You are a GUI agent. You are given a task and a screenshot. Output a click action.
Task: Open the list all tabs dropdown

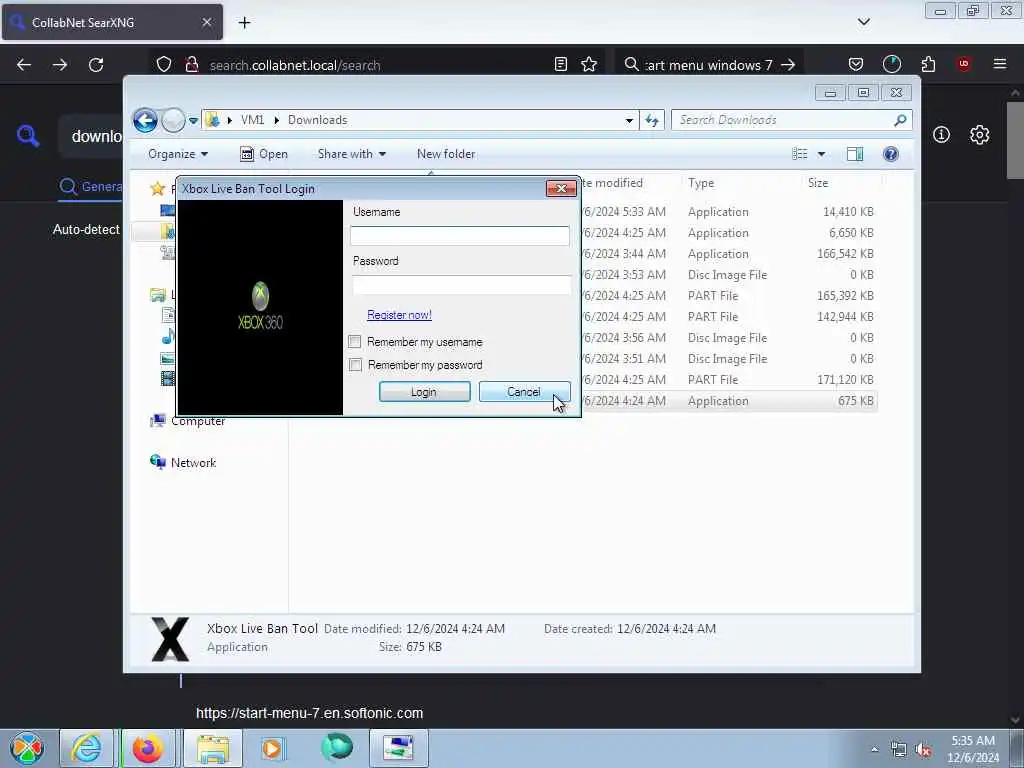[863, 22]
